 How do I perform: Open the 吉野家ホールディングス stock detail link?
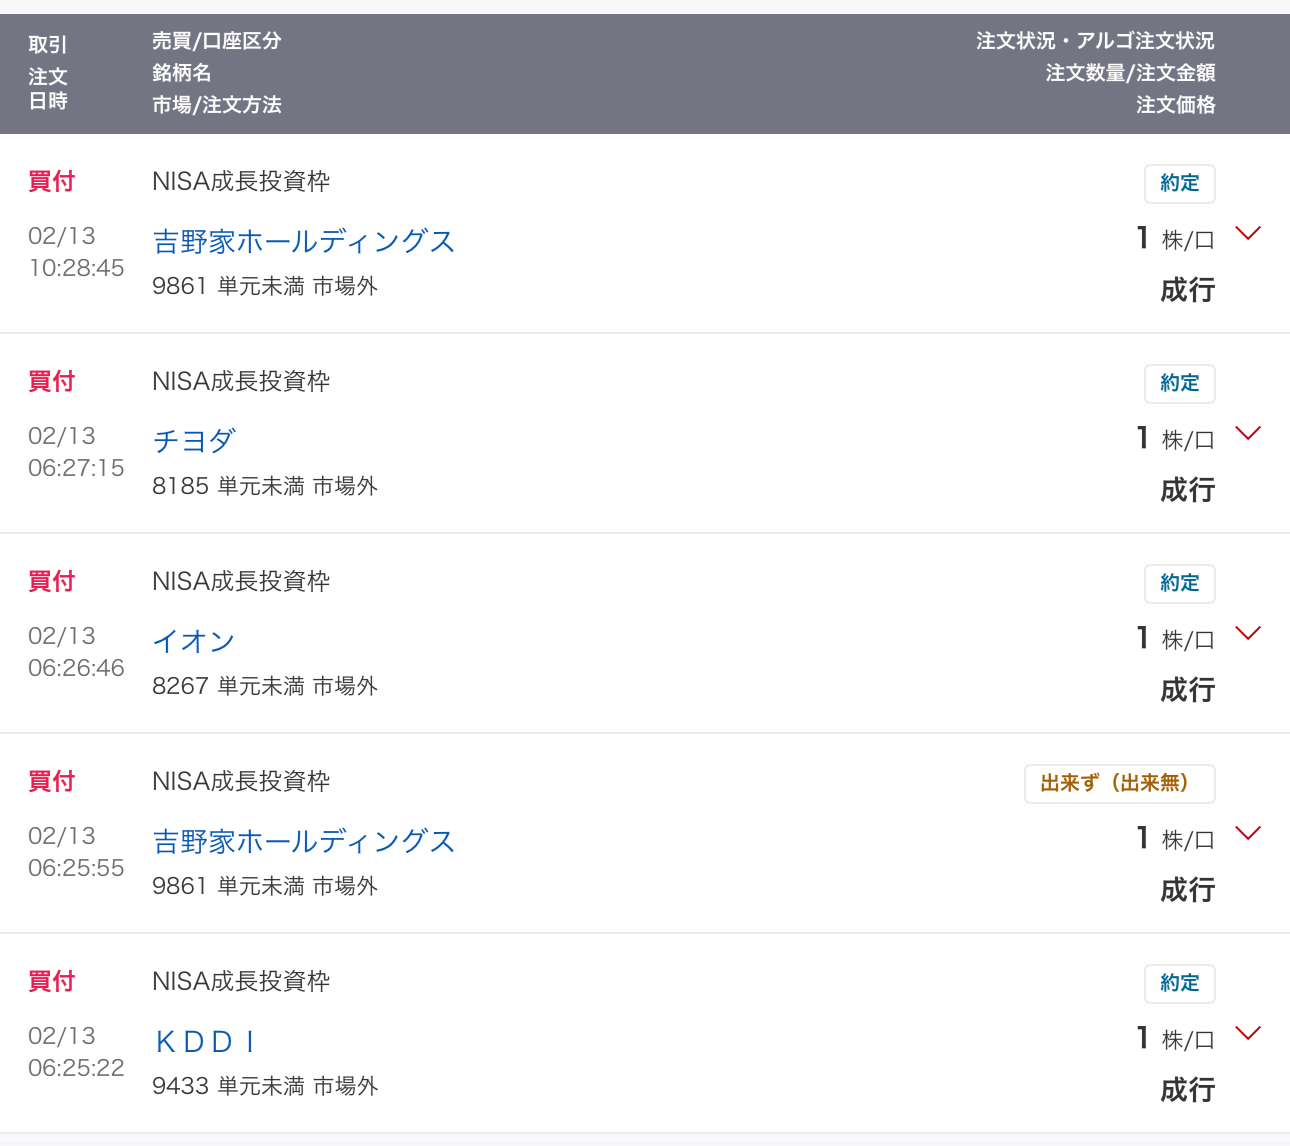coord(303,242)
